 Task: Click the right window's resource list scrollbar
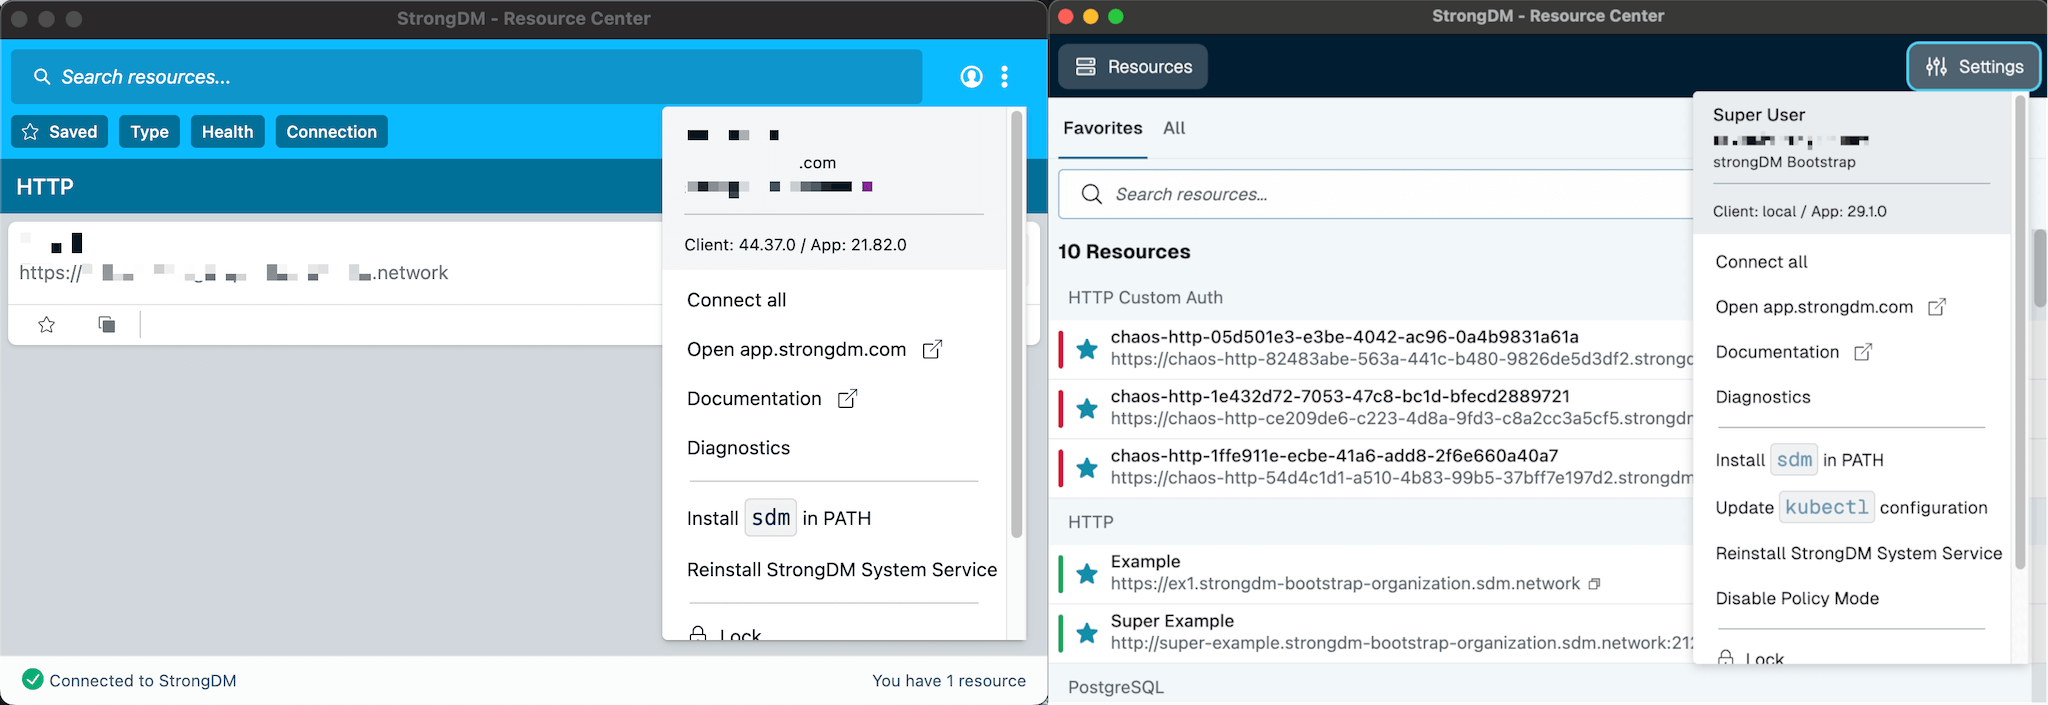tap(2040, 268)
